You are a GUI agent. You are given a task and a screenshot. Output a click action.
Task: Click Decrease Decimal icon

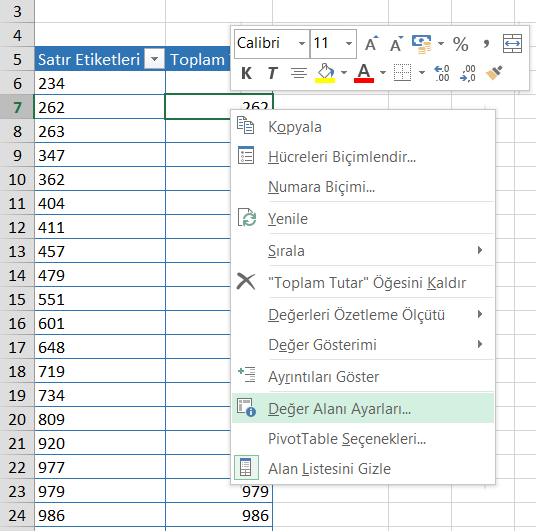[468, 73]
